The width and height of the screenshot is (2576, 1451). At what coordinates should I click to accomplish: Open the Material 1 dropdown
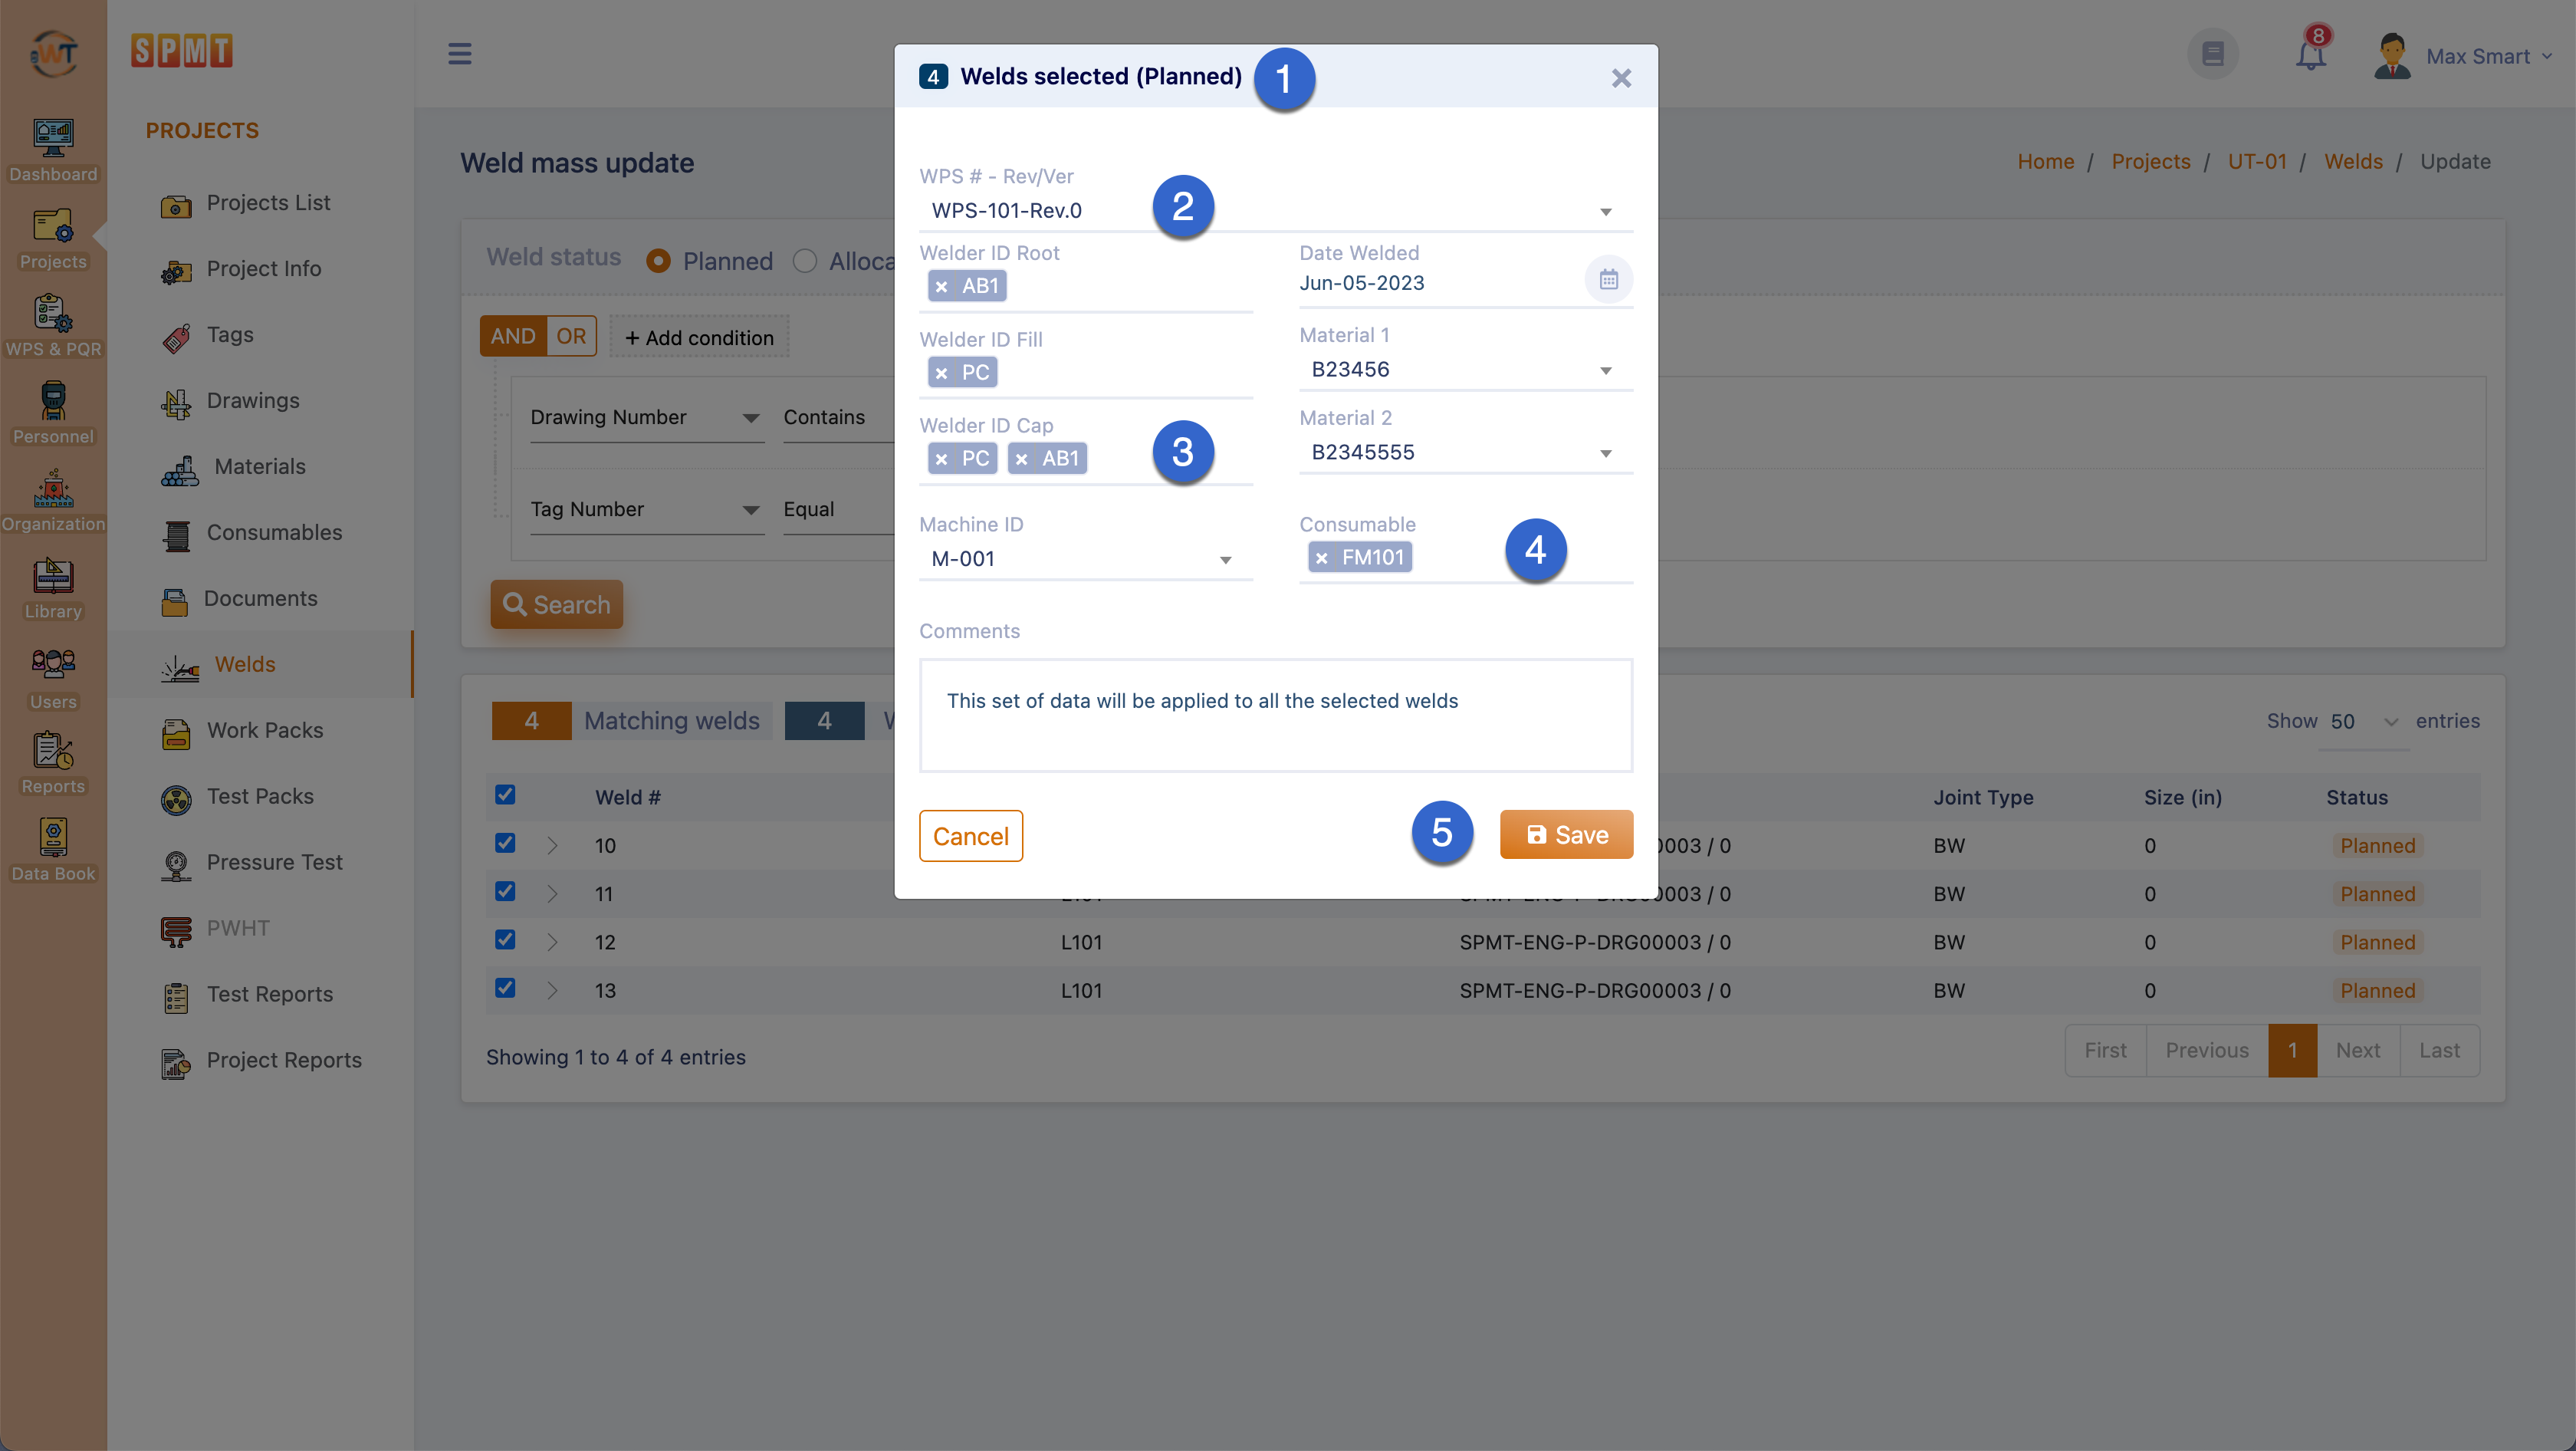pyautogui.click(x=1466, y=370)
